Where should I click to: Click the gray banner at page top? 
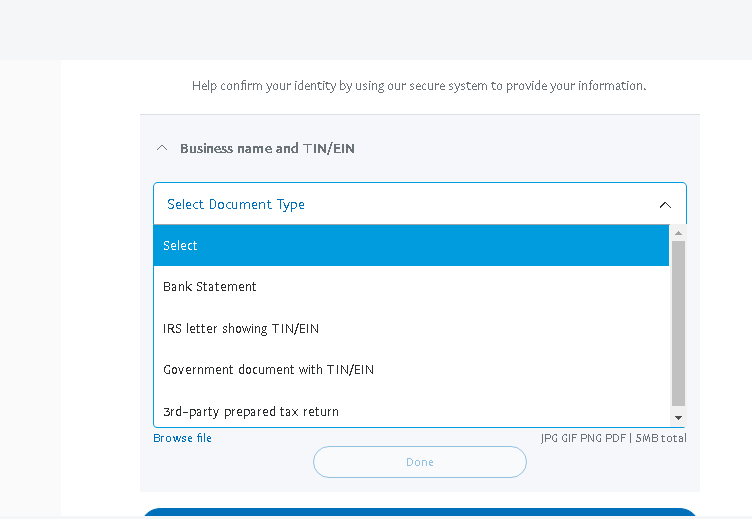(376, 30)
